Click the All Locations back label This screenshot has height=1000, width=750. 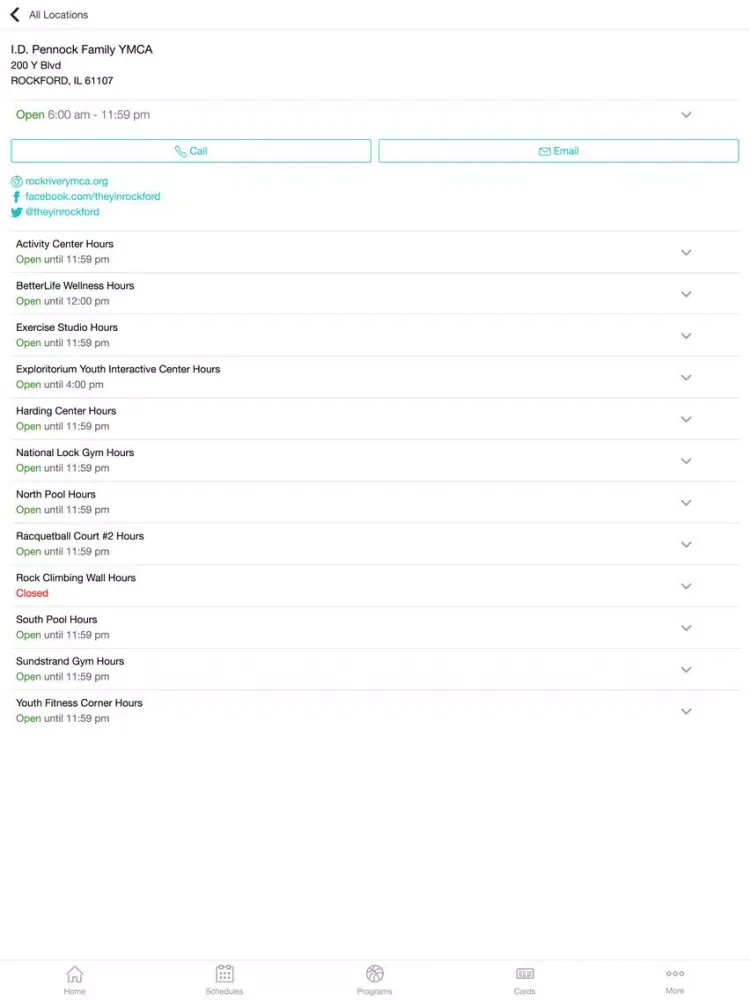58,15
